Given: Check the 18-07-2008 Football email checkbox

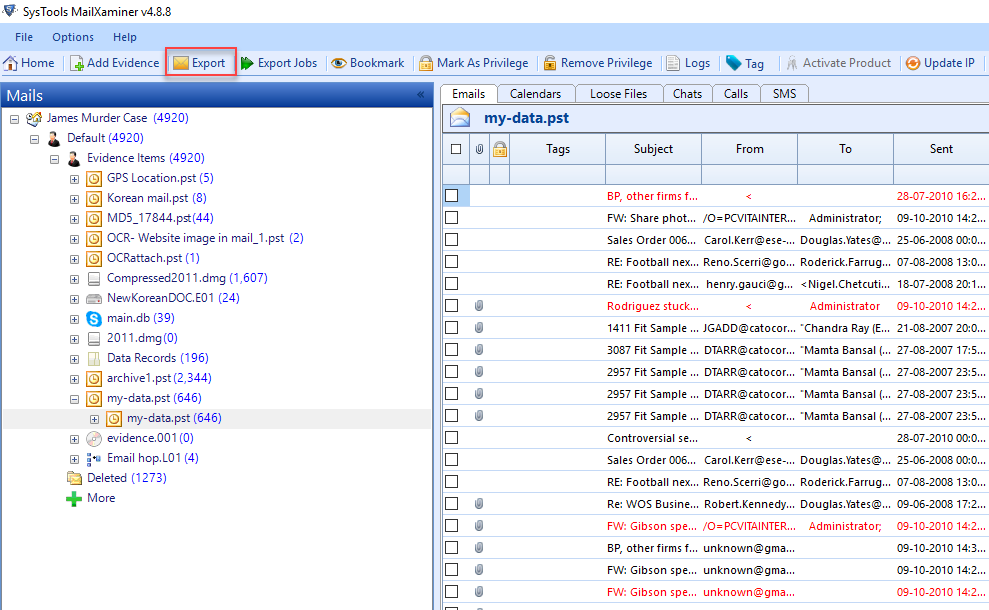Looking at the screenshot, I should [x=452, y=283].
